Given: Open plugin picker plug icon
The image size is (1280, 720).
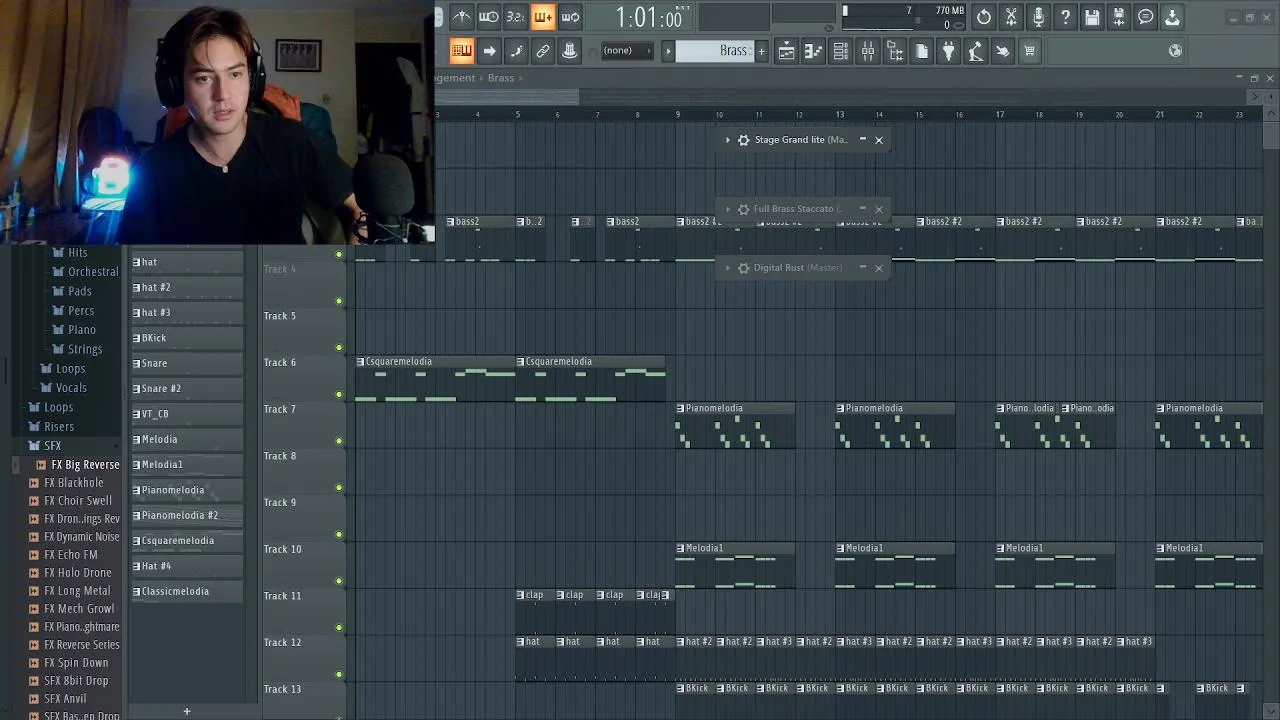Looking at the screenshot, I should tap(948, 51).
